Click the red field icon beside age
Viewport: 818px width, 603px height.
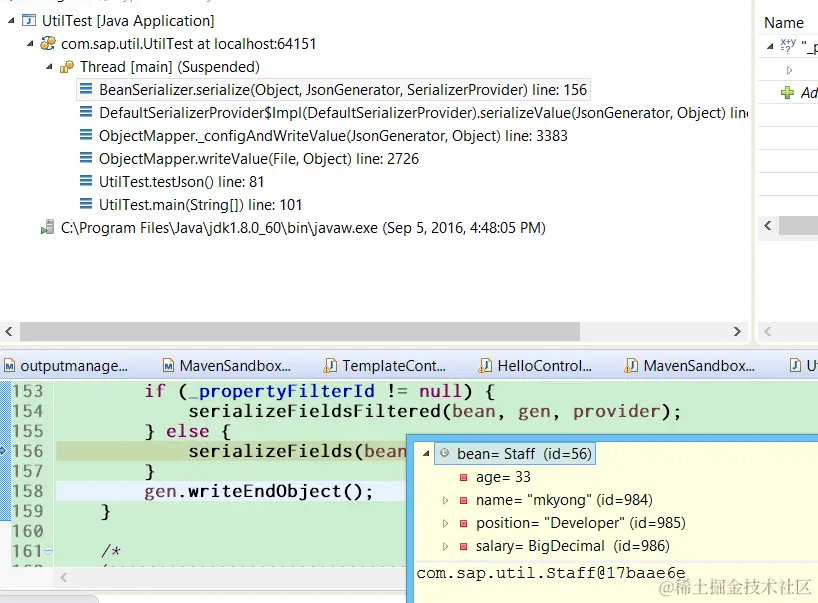click(463, 477)
